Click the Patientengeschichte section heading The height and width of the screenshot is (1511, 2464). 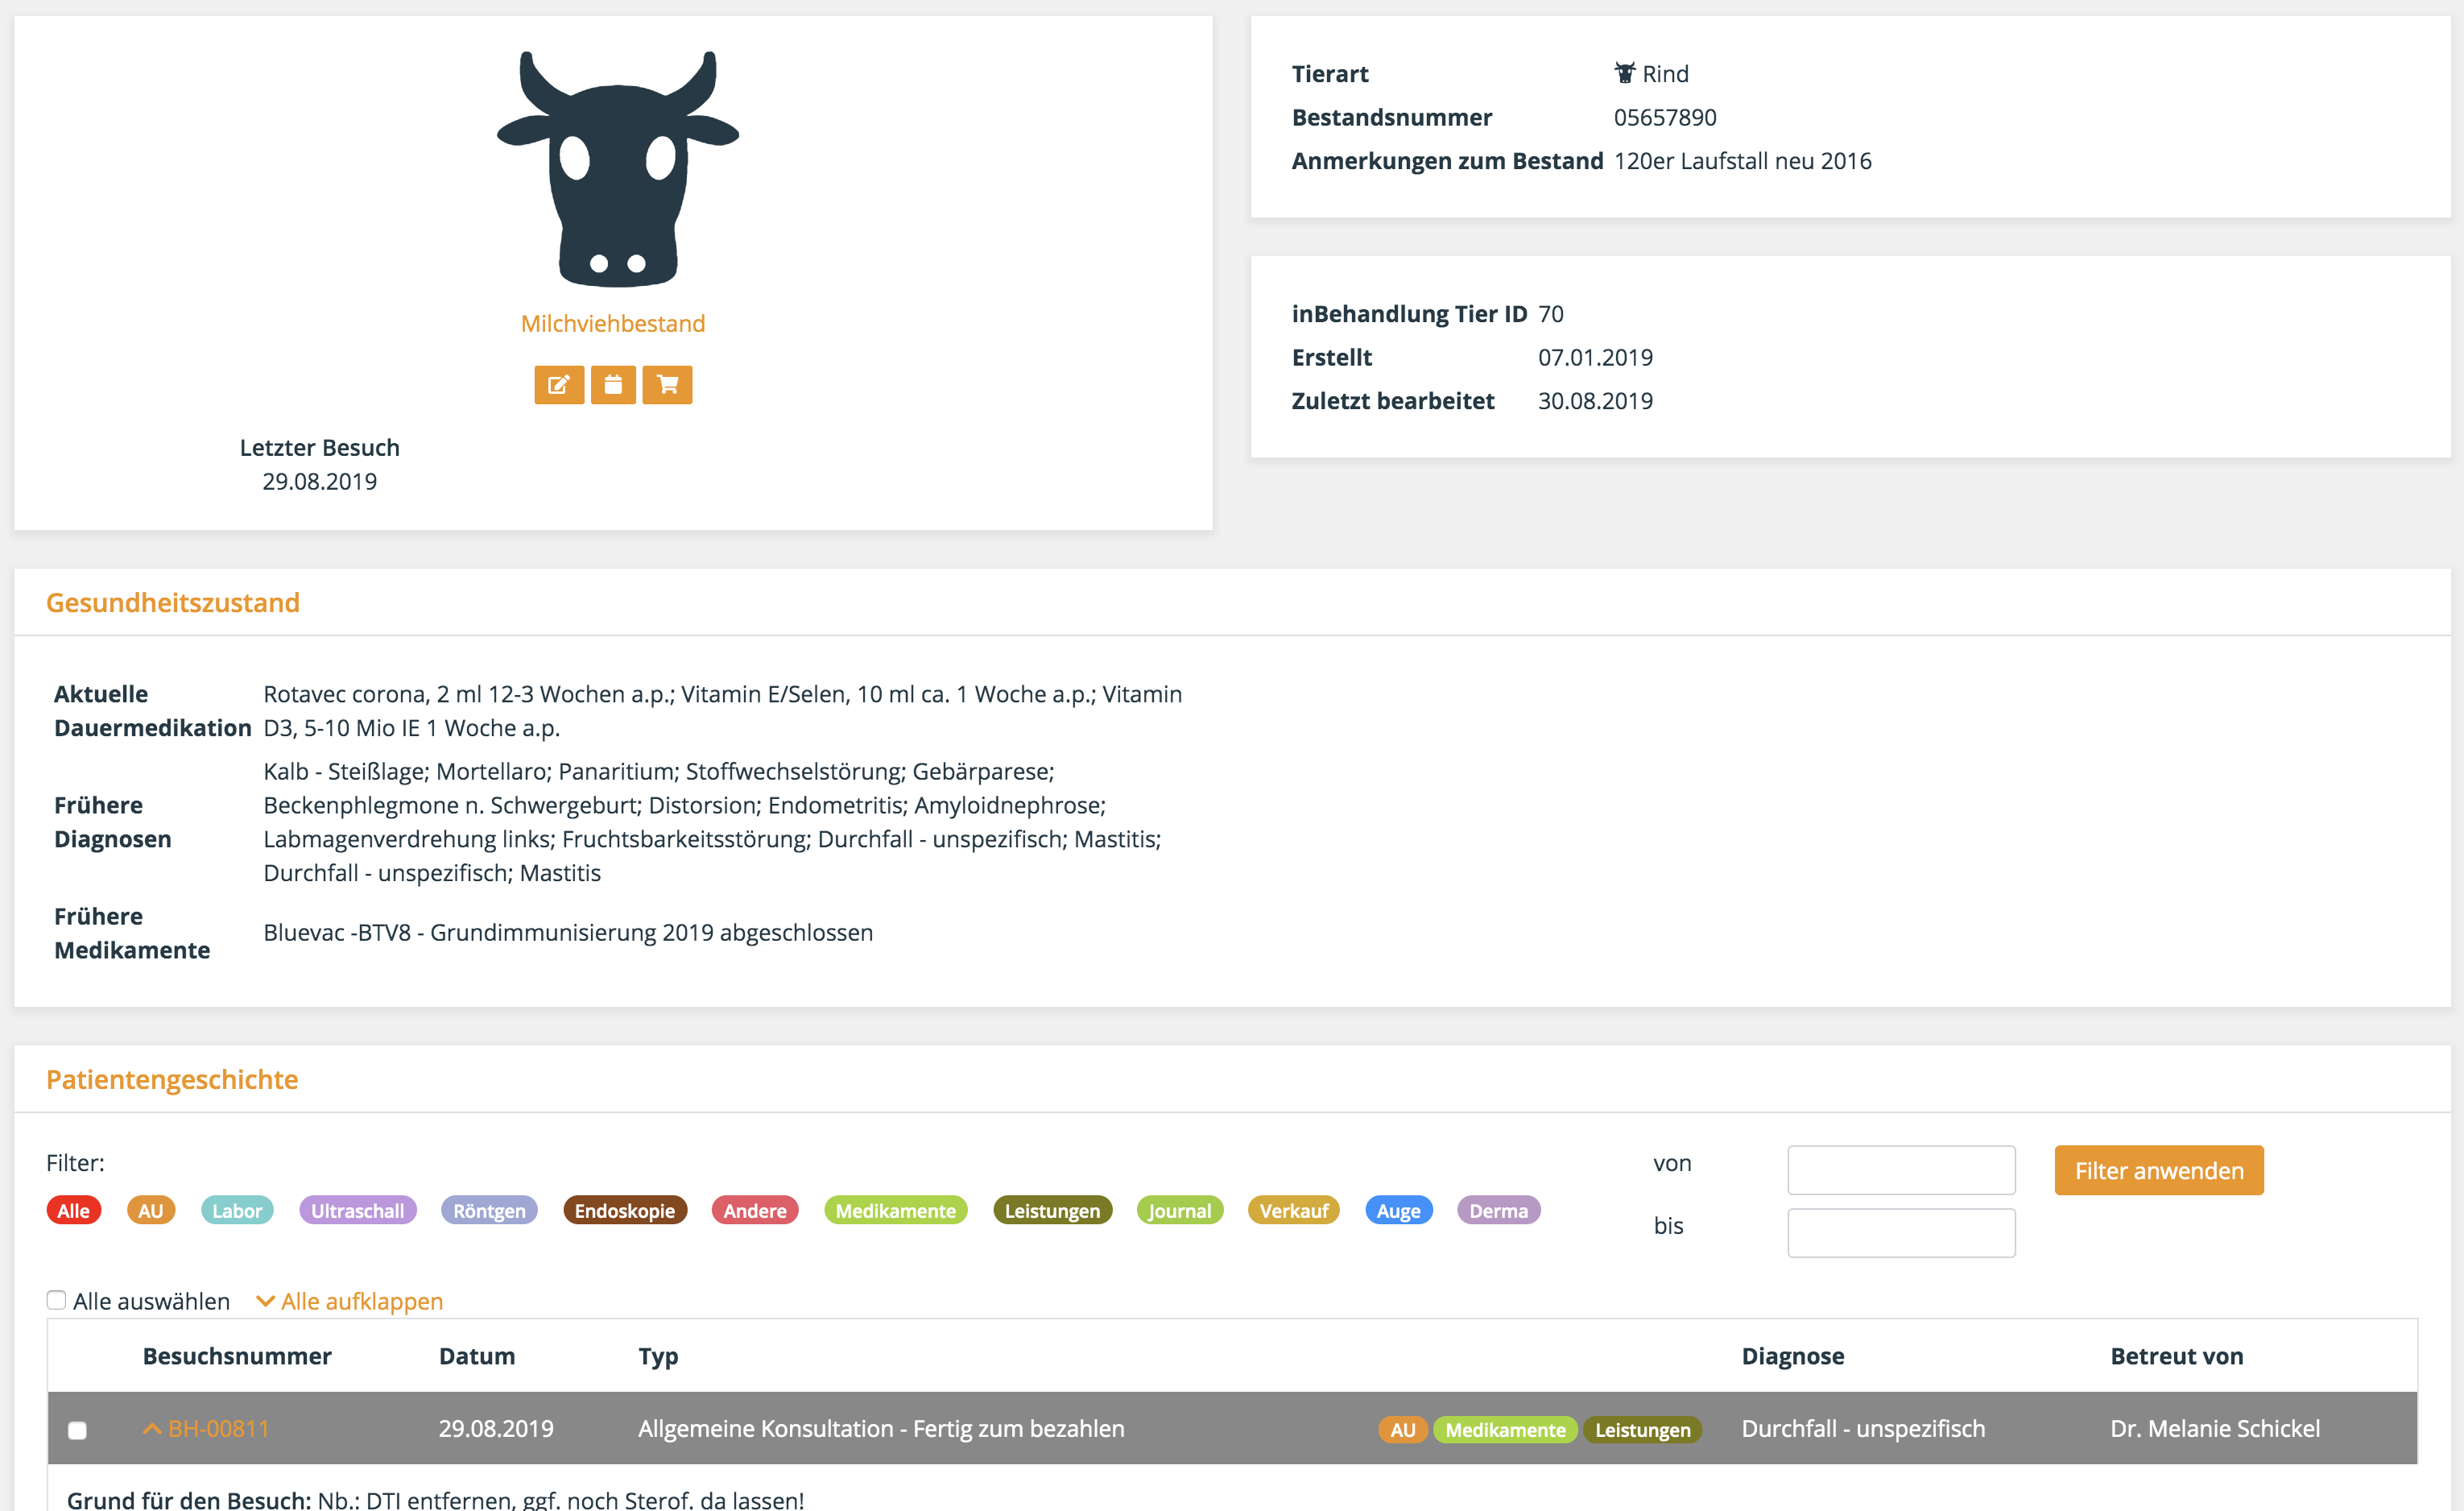172,1079
